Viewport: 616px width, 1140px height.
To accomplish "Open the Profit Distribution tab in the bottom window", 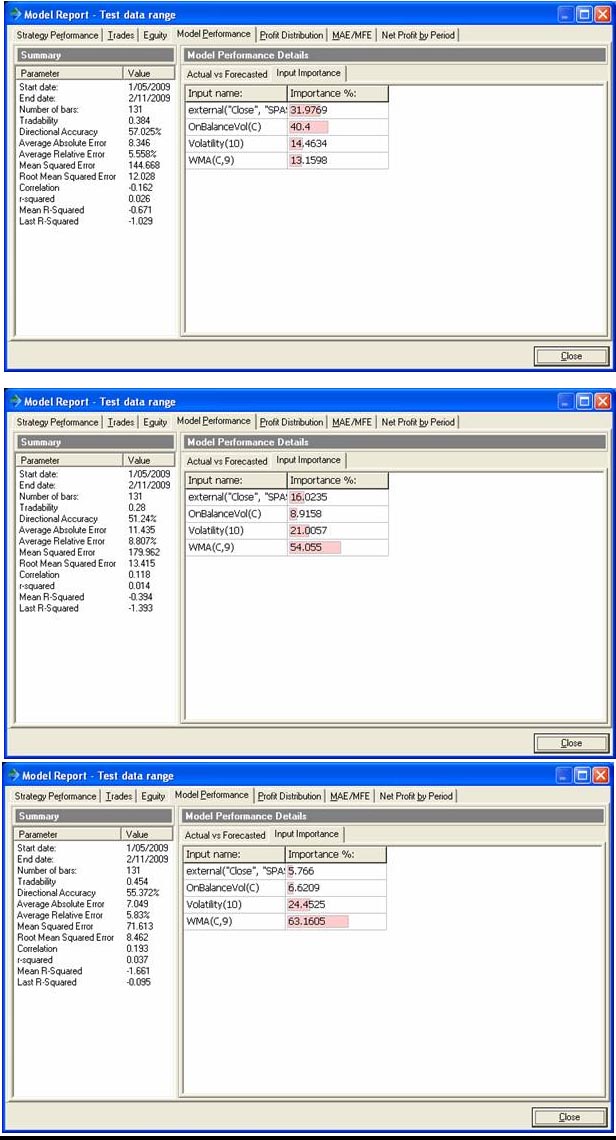I will (290, 796).
